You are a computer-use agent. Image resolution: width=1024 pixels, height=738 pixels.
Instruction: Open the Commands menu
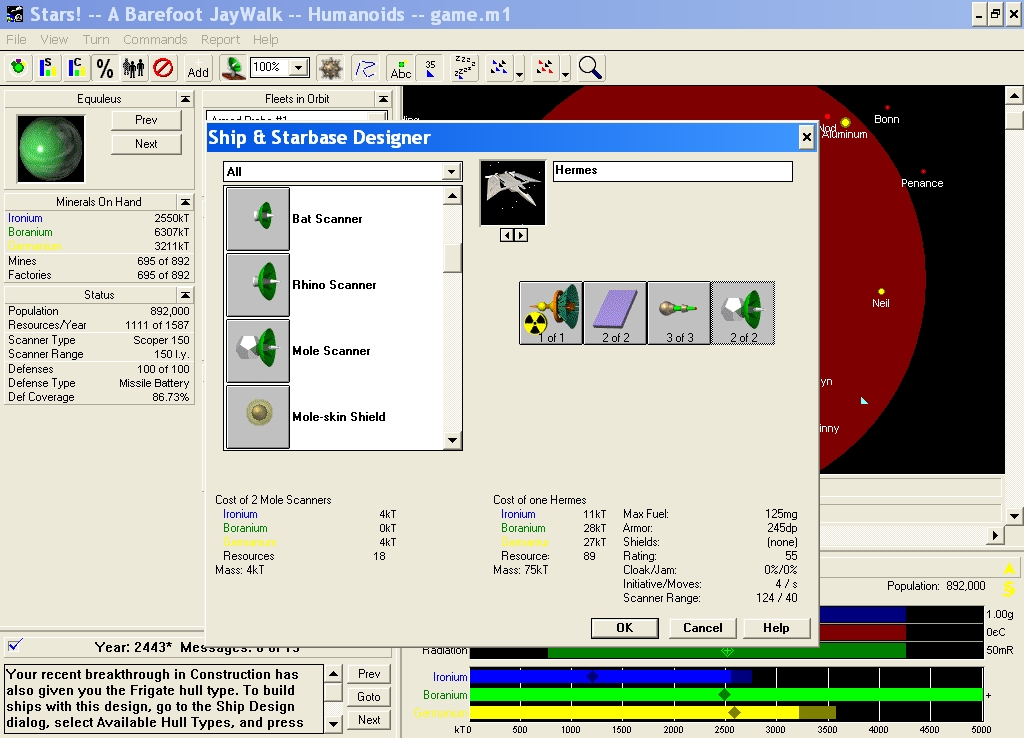tap(155, 40)
